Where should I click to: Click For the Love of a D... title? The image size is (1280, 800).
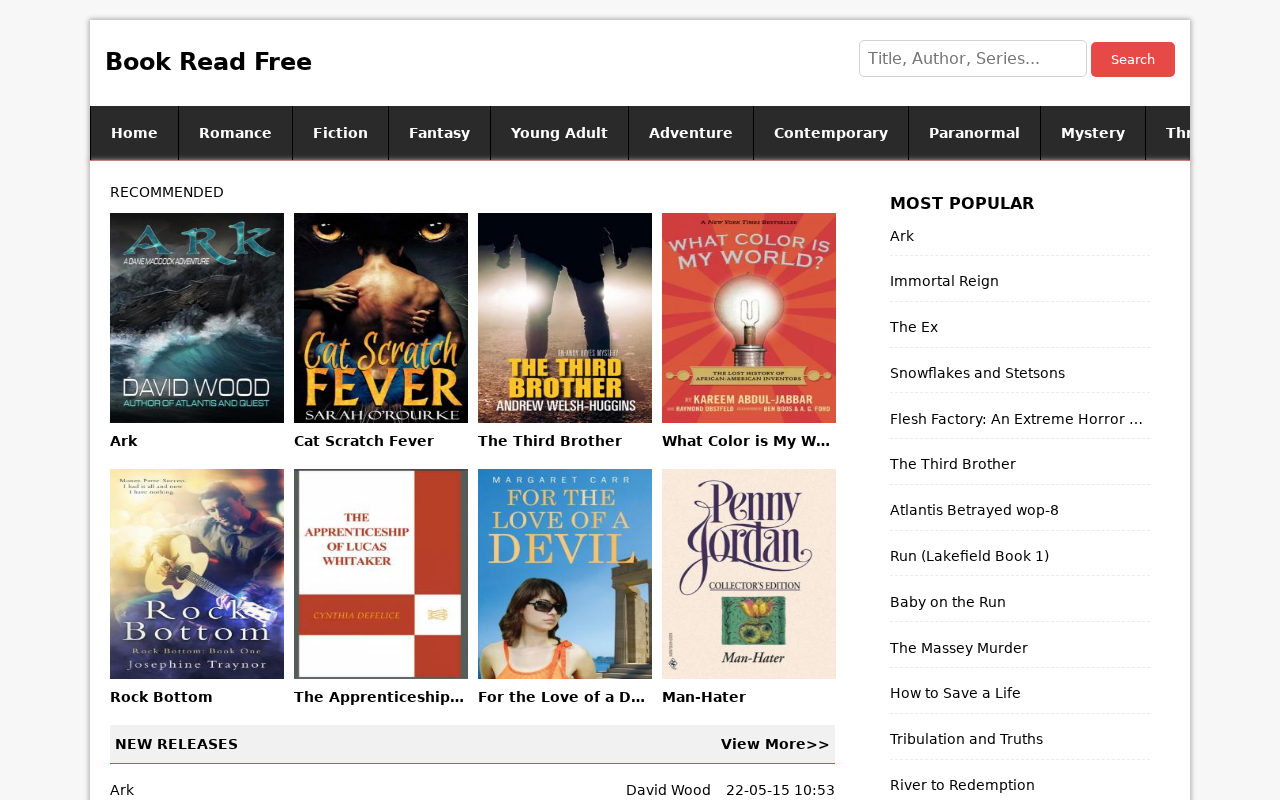pos(562,697)
